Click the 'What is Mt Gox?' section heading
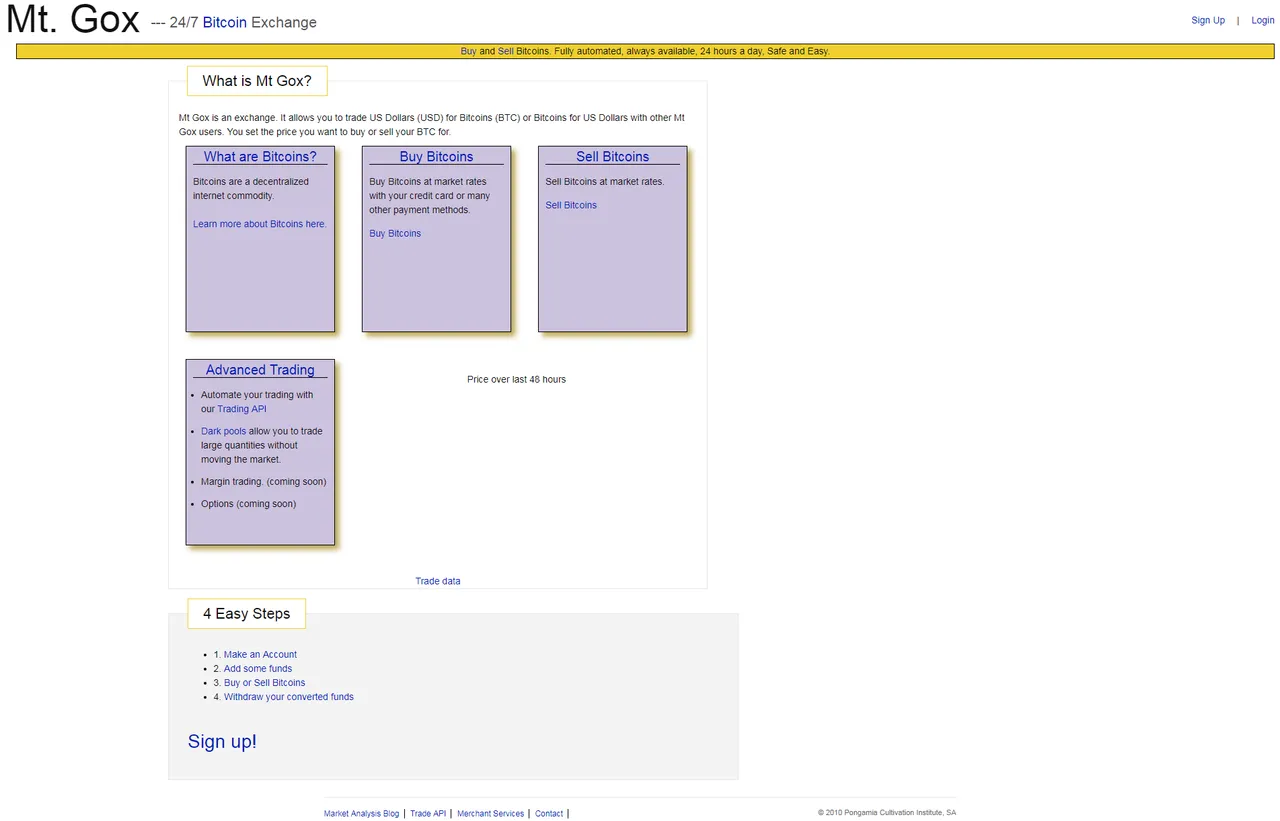Image resolution: width=1280 pixels, height=821 pixels. pyautogui.click(x=257, y=81)
